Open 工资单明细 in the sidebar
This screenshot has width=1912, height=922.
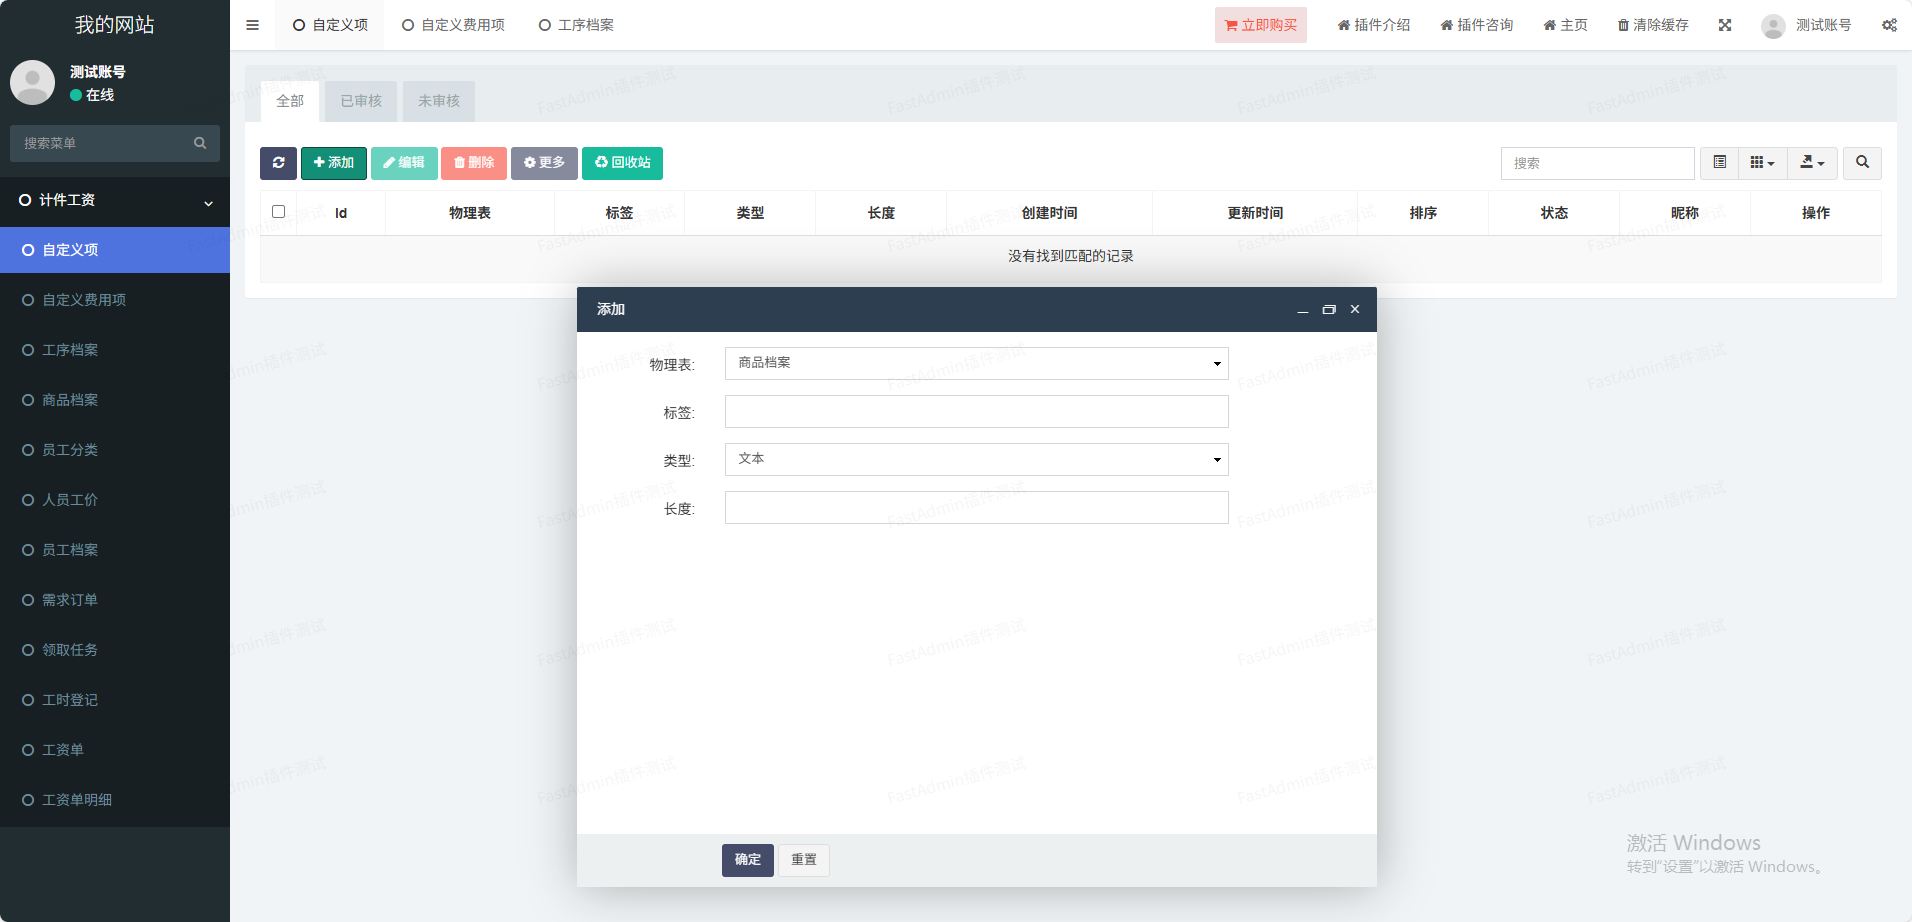pos(77,800)
